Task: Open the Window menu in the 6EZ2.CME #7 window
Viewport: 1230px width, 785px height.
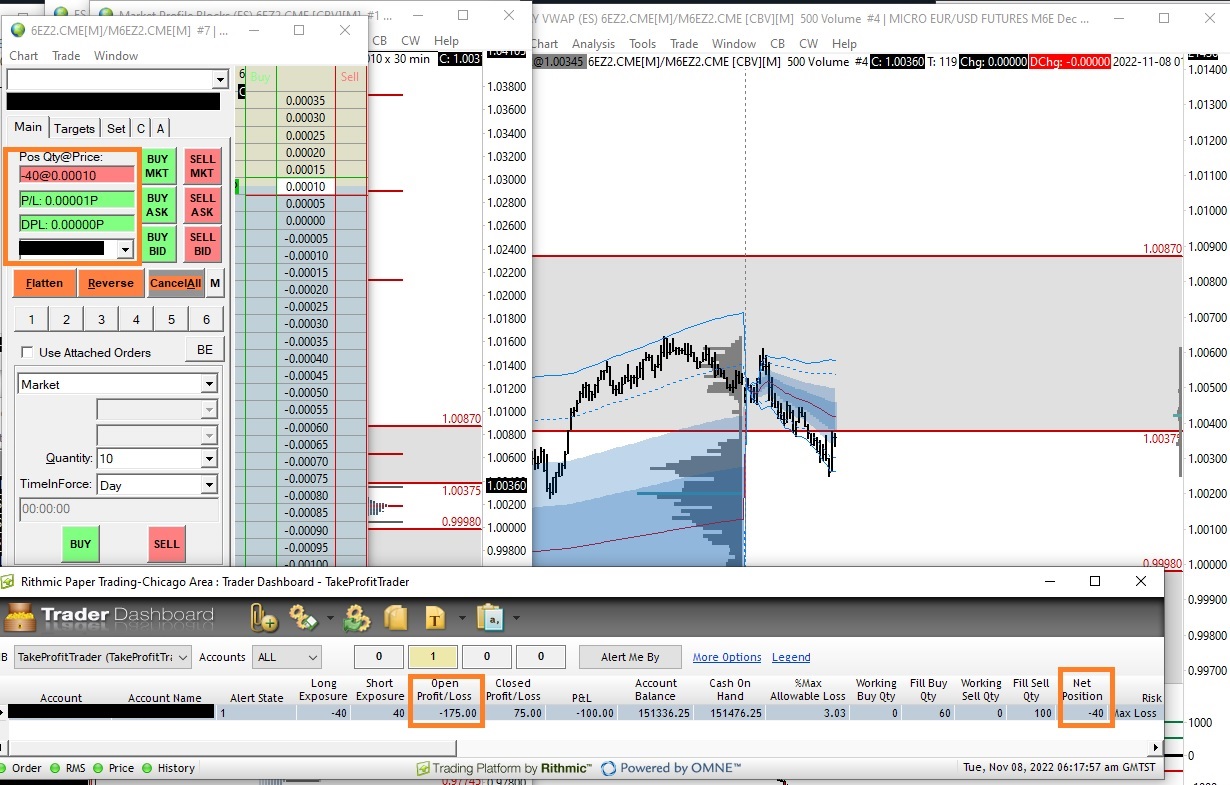Action: point(116,55)
